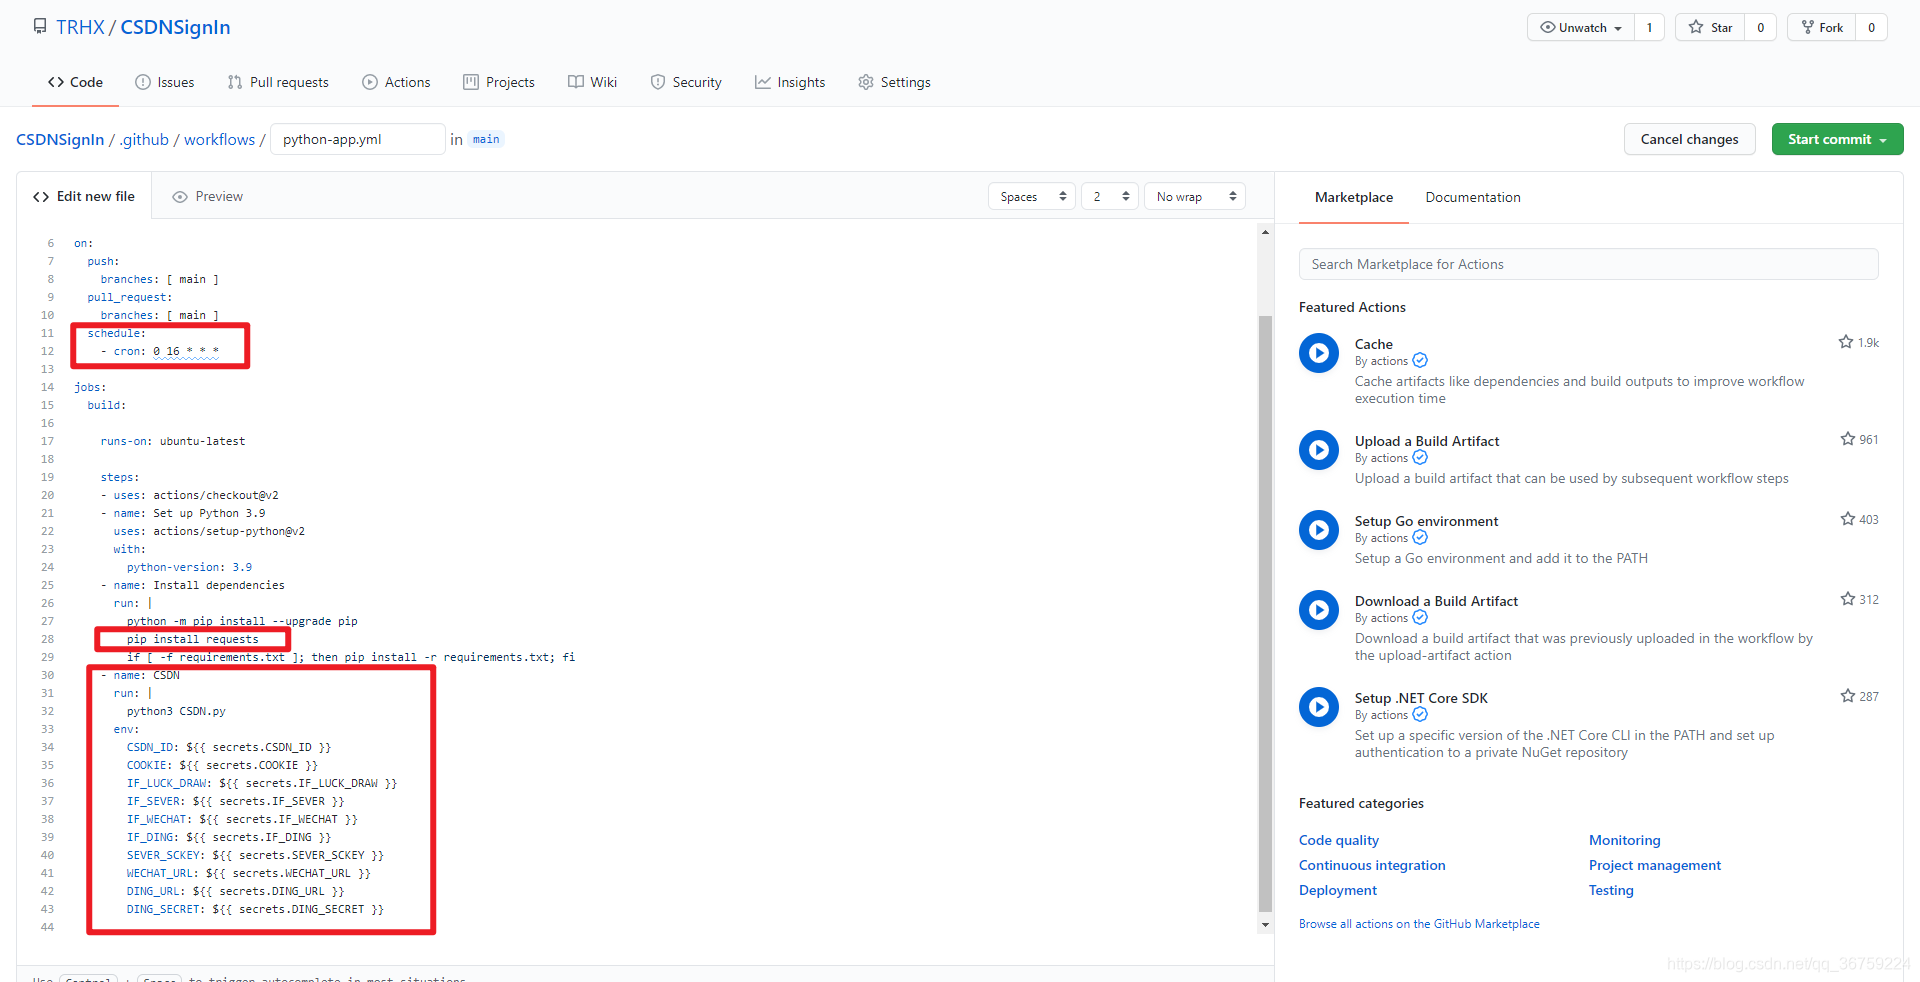The width and height of the screenshot is (1920, 982).
Task: Browse all actions on the GitHub Marketplace
Action: (1419, 924)
